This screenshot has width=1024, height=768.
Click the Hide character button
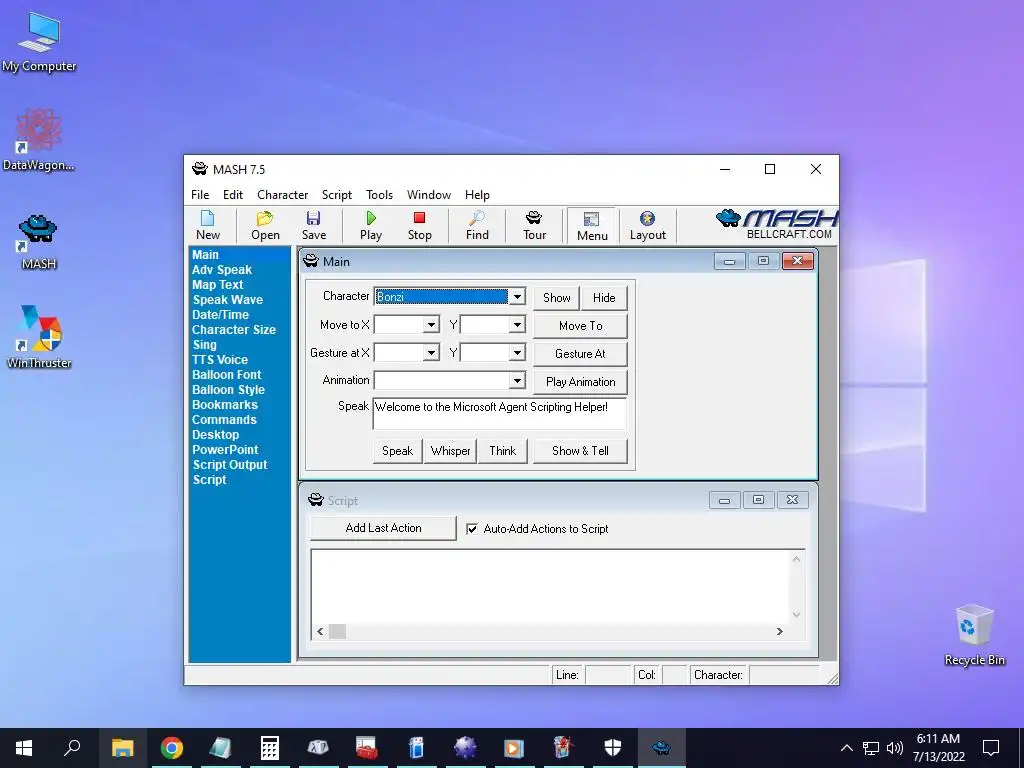(604, 298)
